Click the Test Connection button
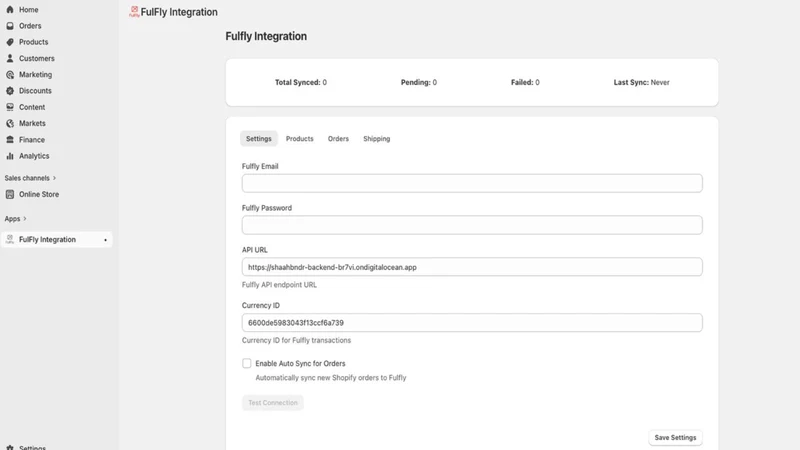The height and width of the screenshot is (450, 800). click(272, 403)
